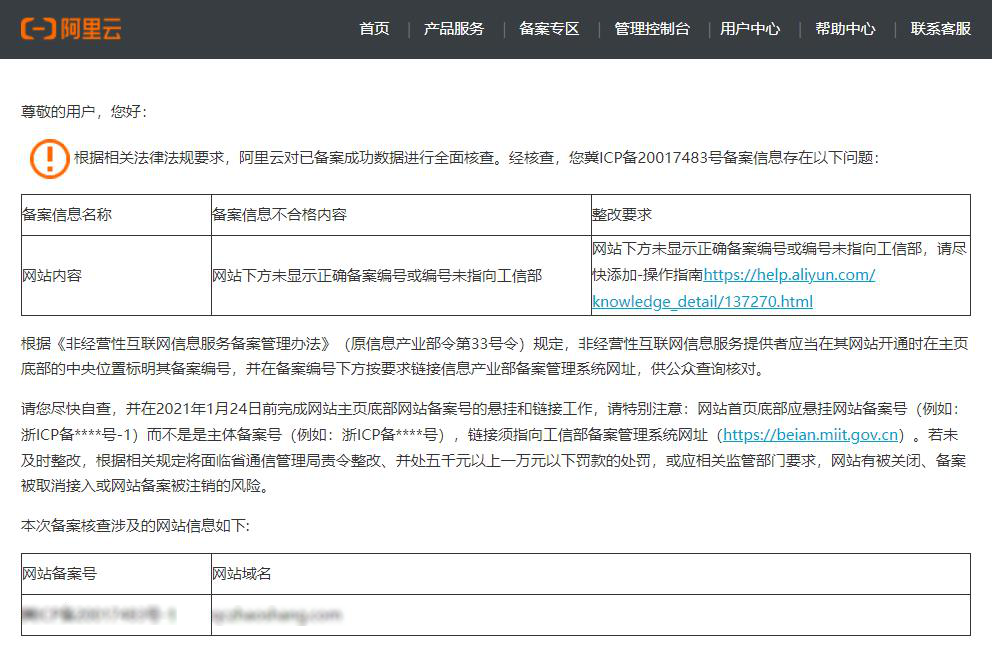Screen dimensions: 992x650
Task: Click the 网站备案号 header cell
Action: click(116, 574)
